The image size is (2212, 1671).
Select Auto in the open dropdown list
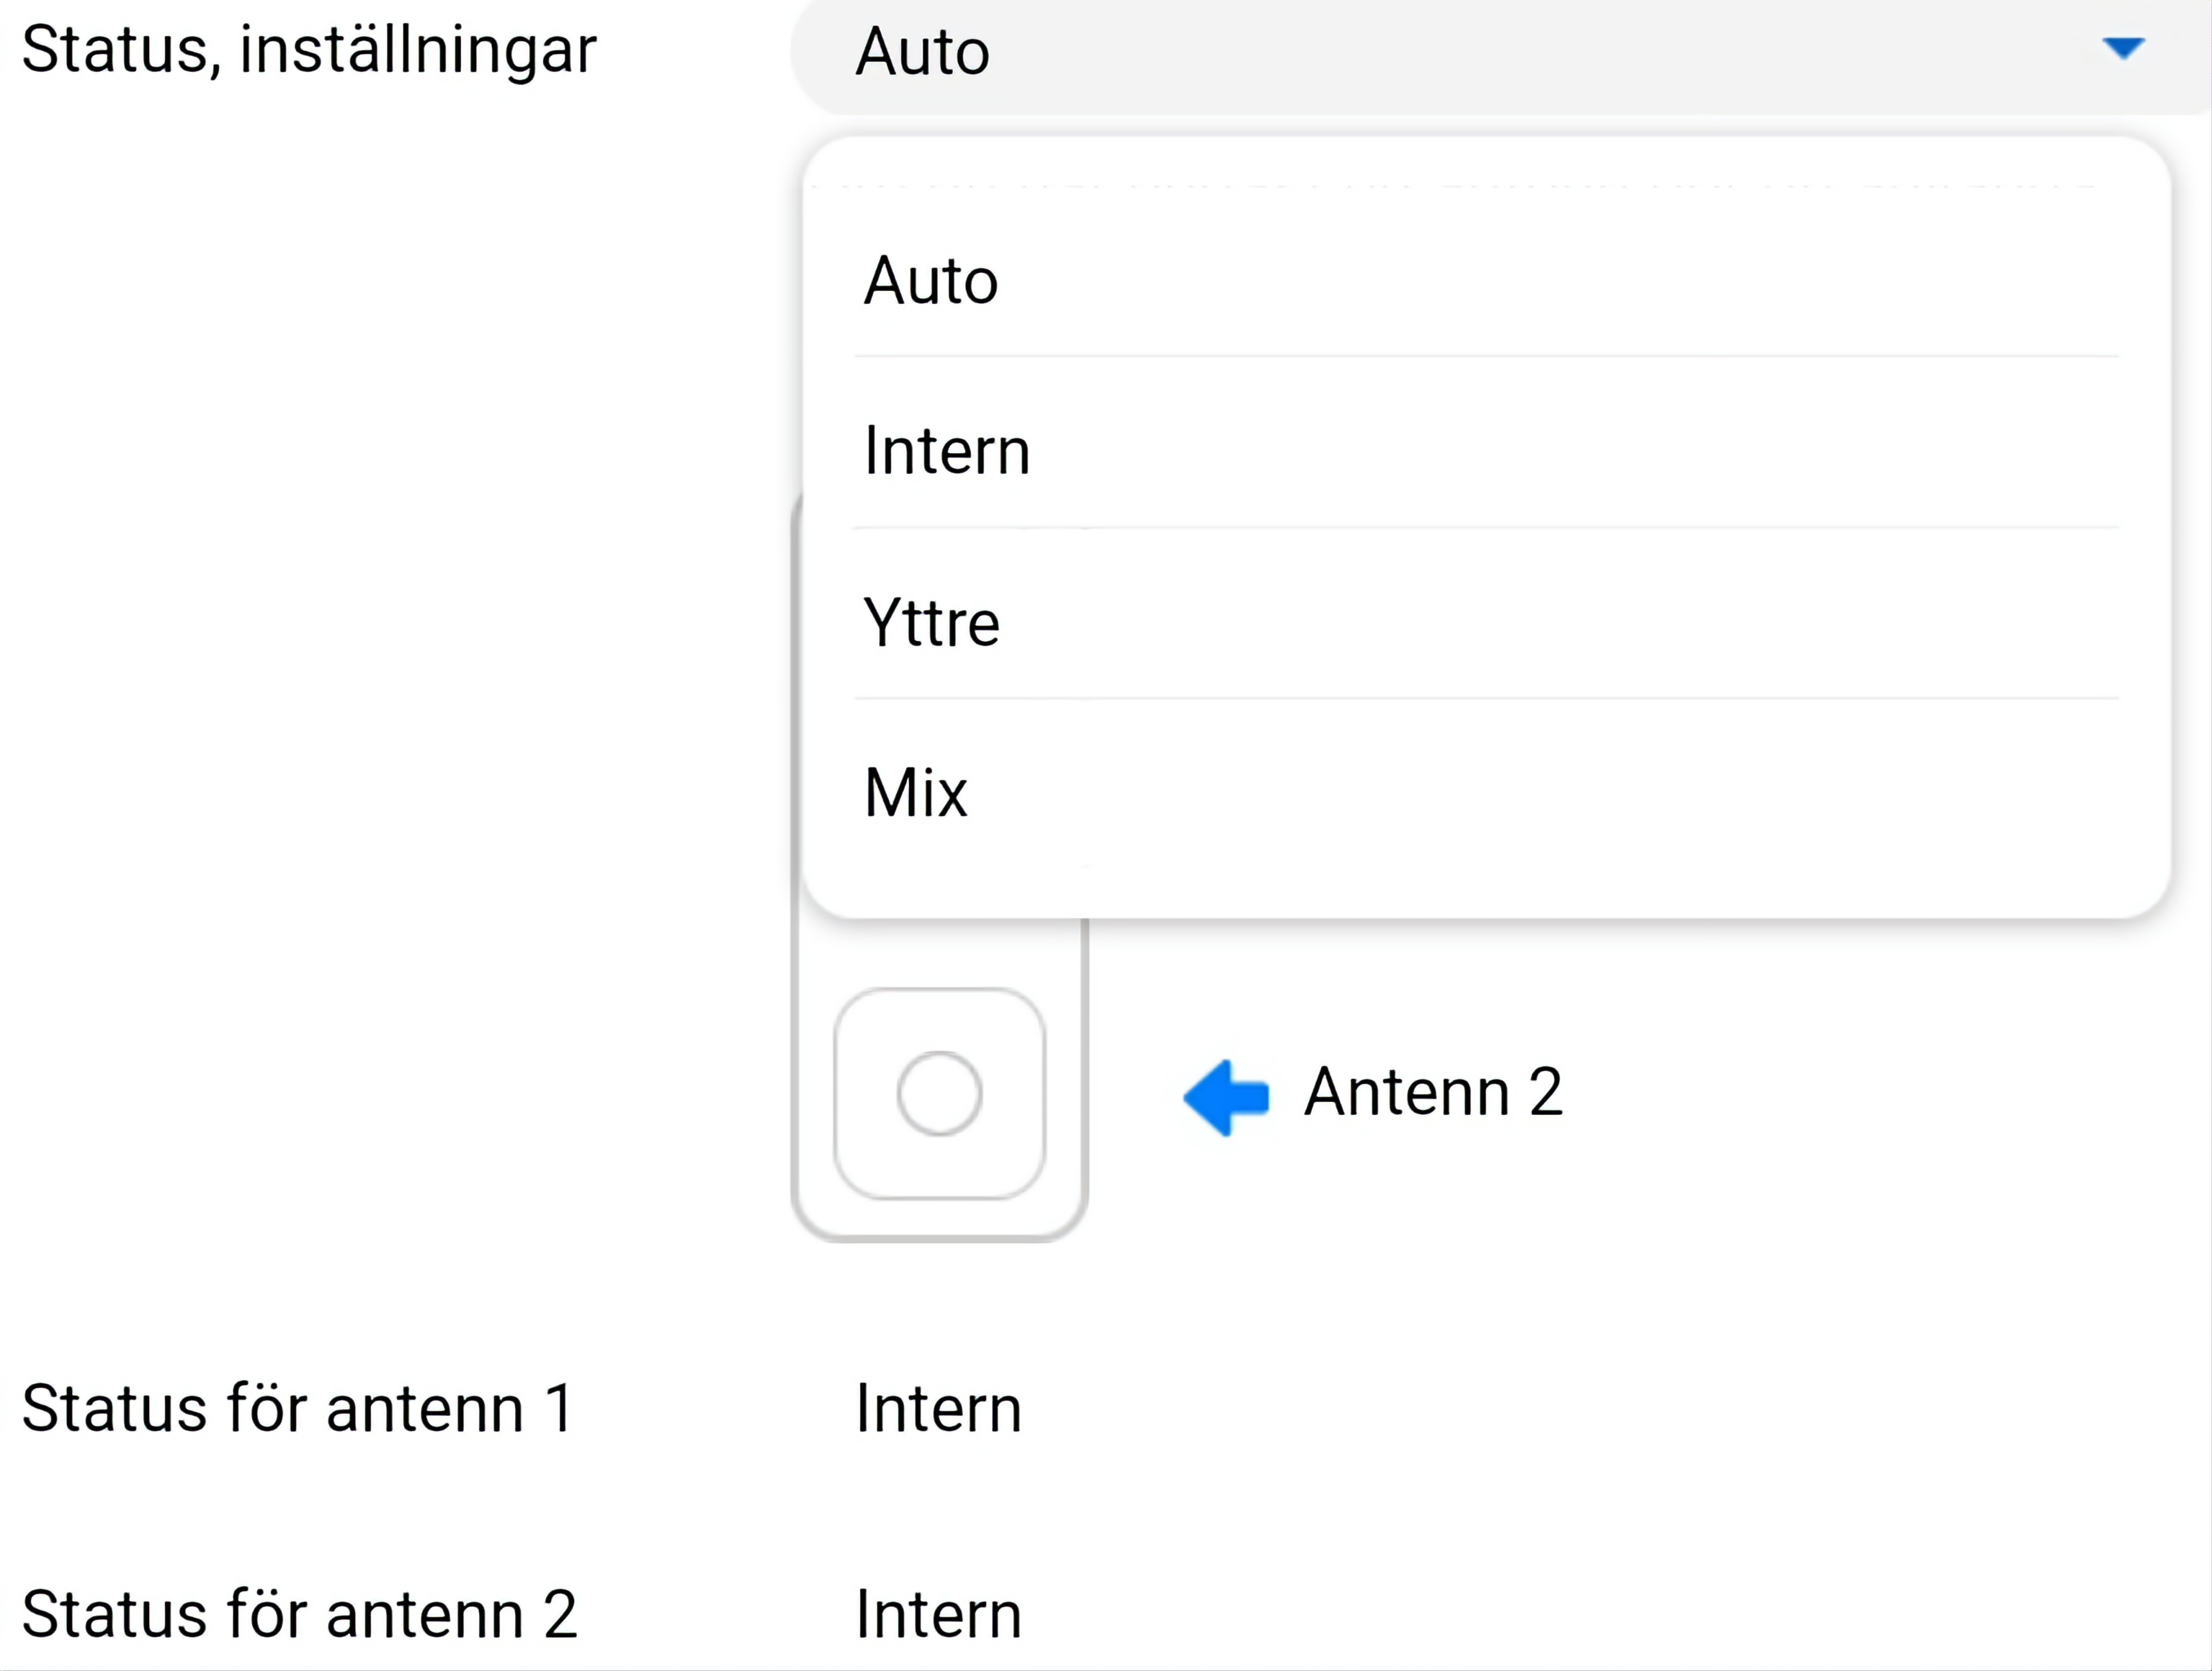(x=931, y=280)
